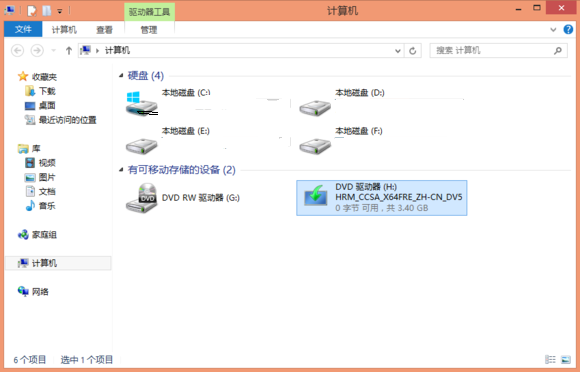Open the recent locations dropdown arrow
The height and width of the screenshot is (372, 580).
coord(54,50)
